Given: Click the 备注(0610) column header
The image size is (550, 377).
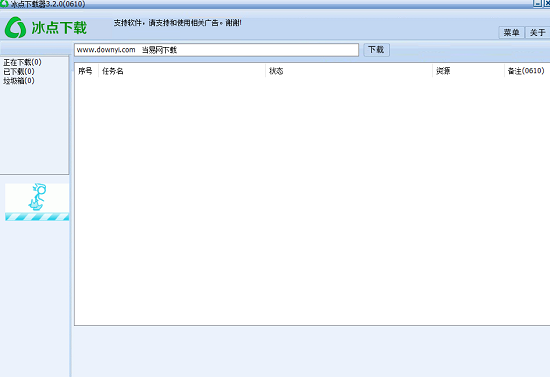Looking at the screenshot, I should pyautogui.click(x=527, y=71).
